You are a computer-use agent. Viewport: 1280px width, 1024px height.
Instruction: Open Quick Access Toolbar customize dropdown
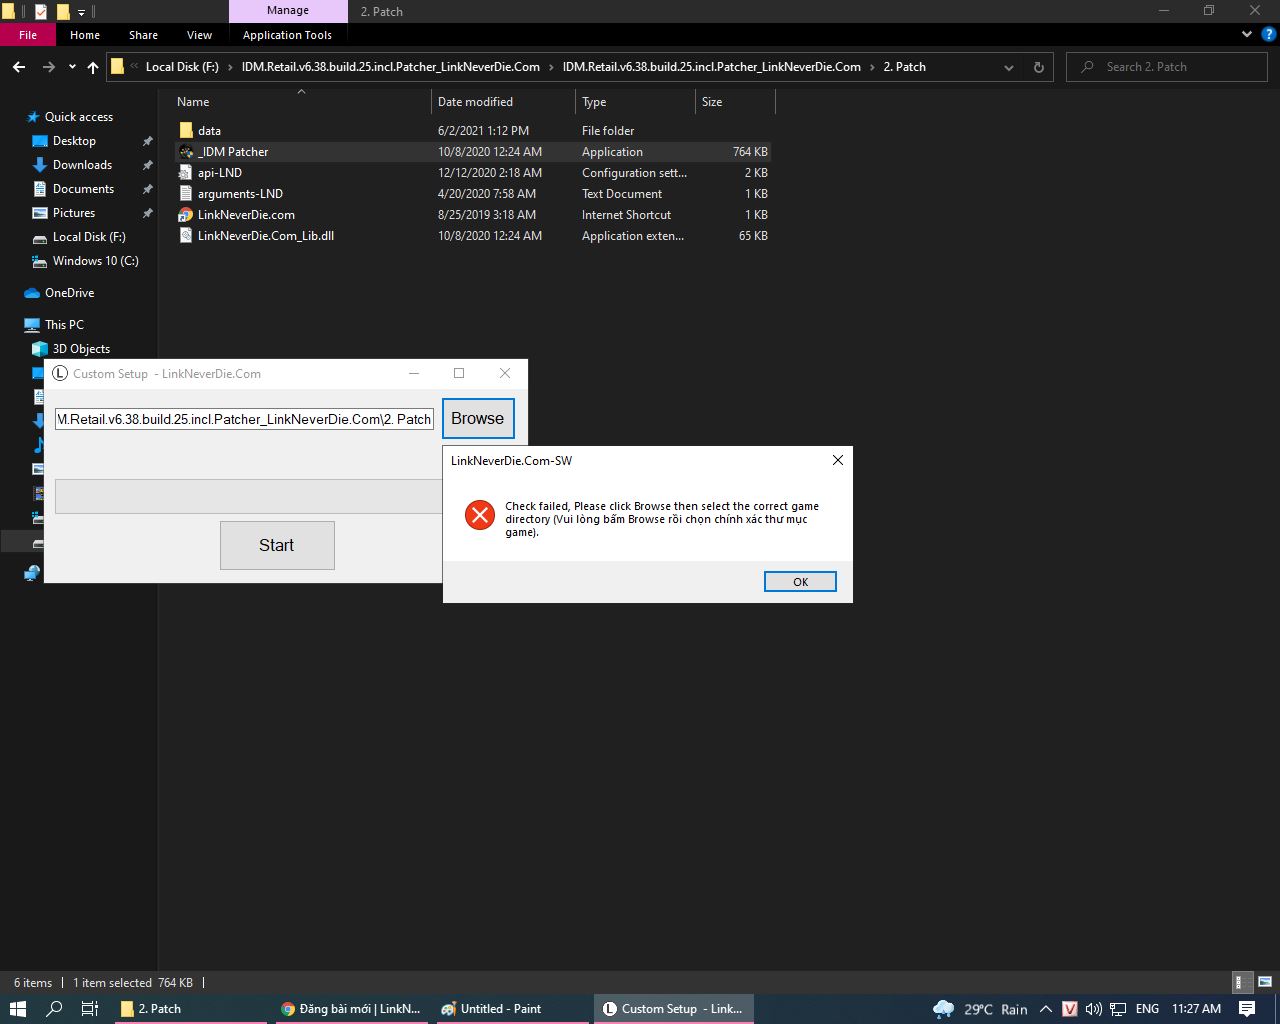[82, 12]
